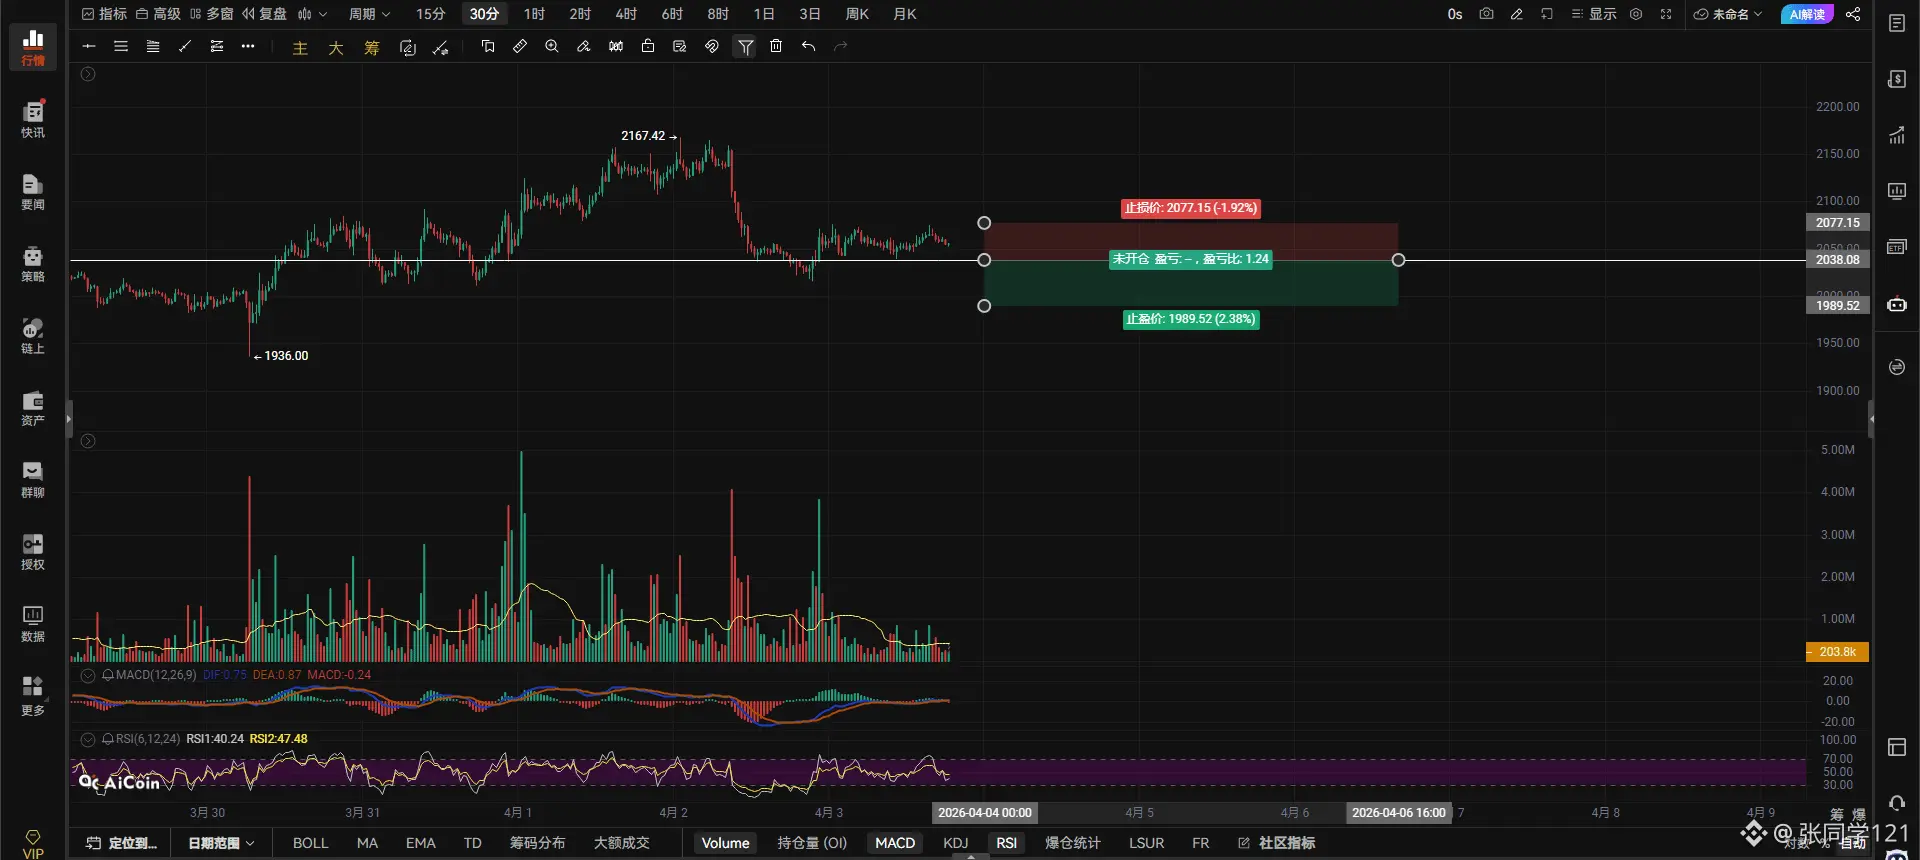Image resolution: width=1920 pixels, height=860 pixels.
Task: Open the 链上 on-chain sidebar icon
Action: pyautogui.click(x=33, y=335)
